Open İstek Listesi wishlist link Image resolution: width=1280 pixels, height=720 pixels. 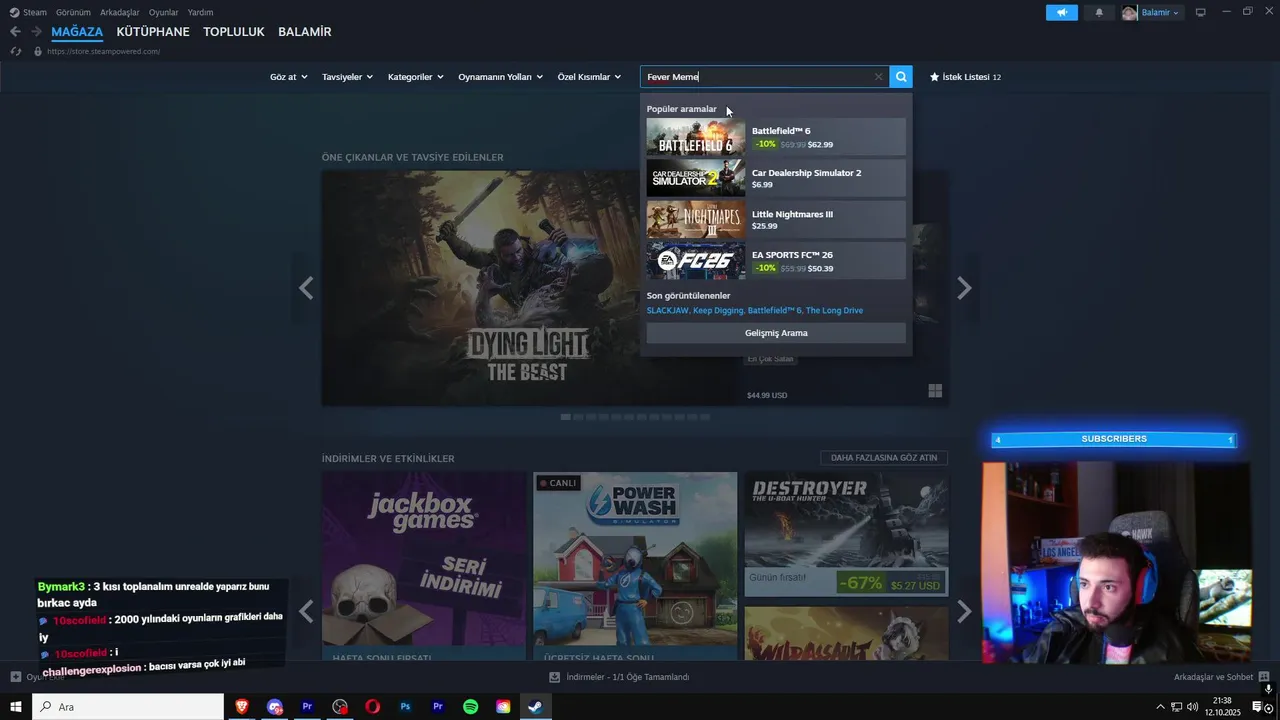(x=966, y=77)
